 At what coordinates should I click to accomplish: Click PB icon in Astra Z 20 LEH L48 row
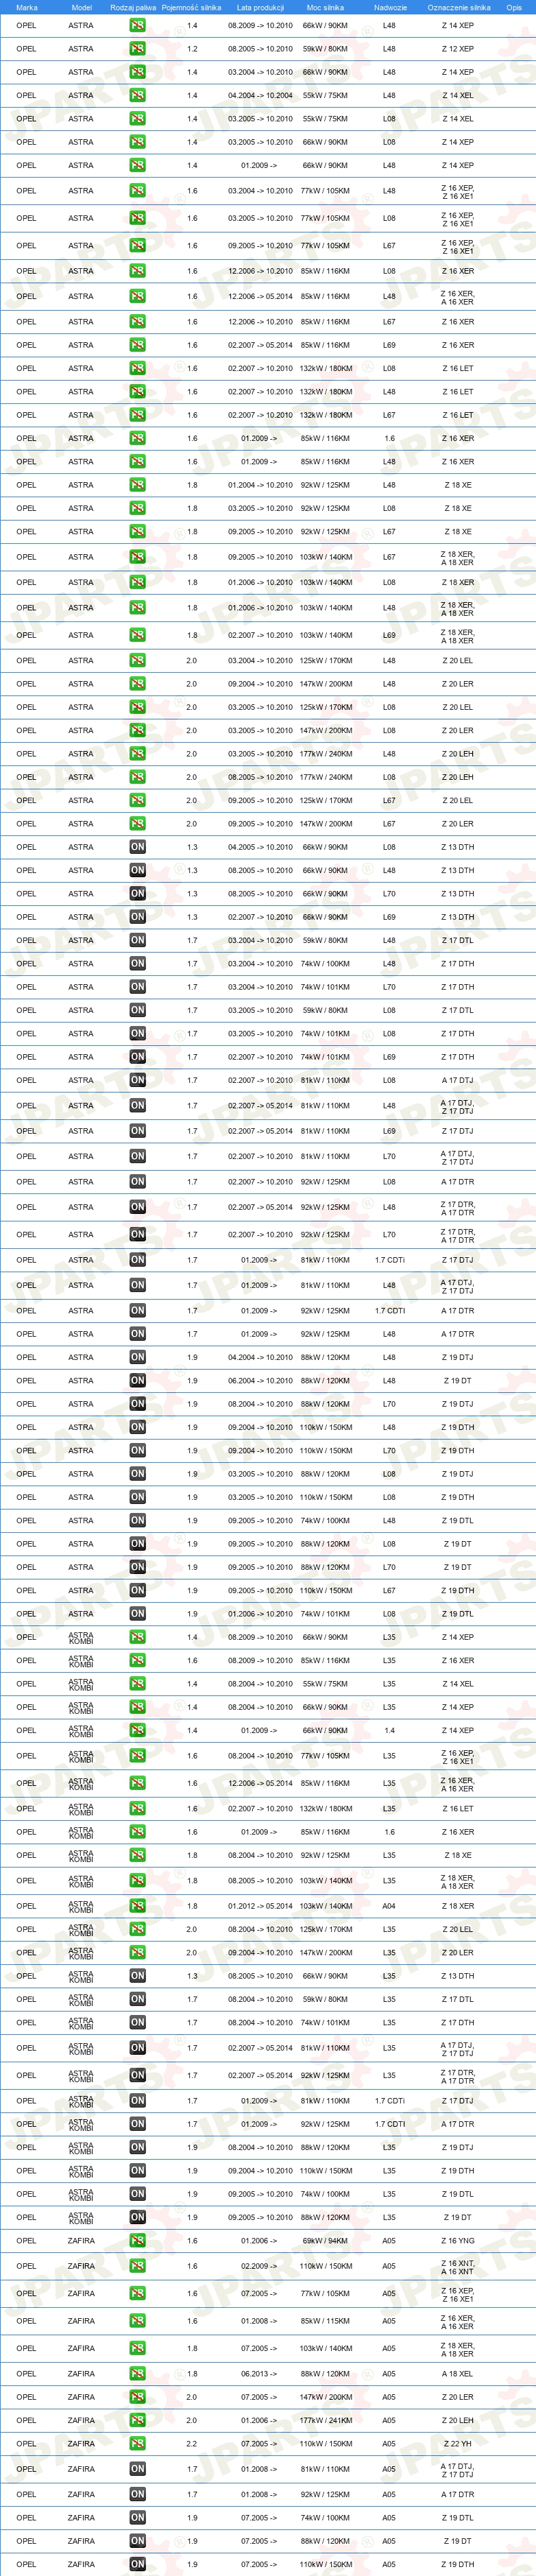coord(137,754)
